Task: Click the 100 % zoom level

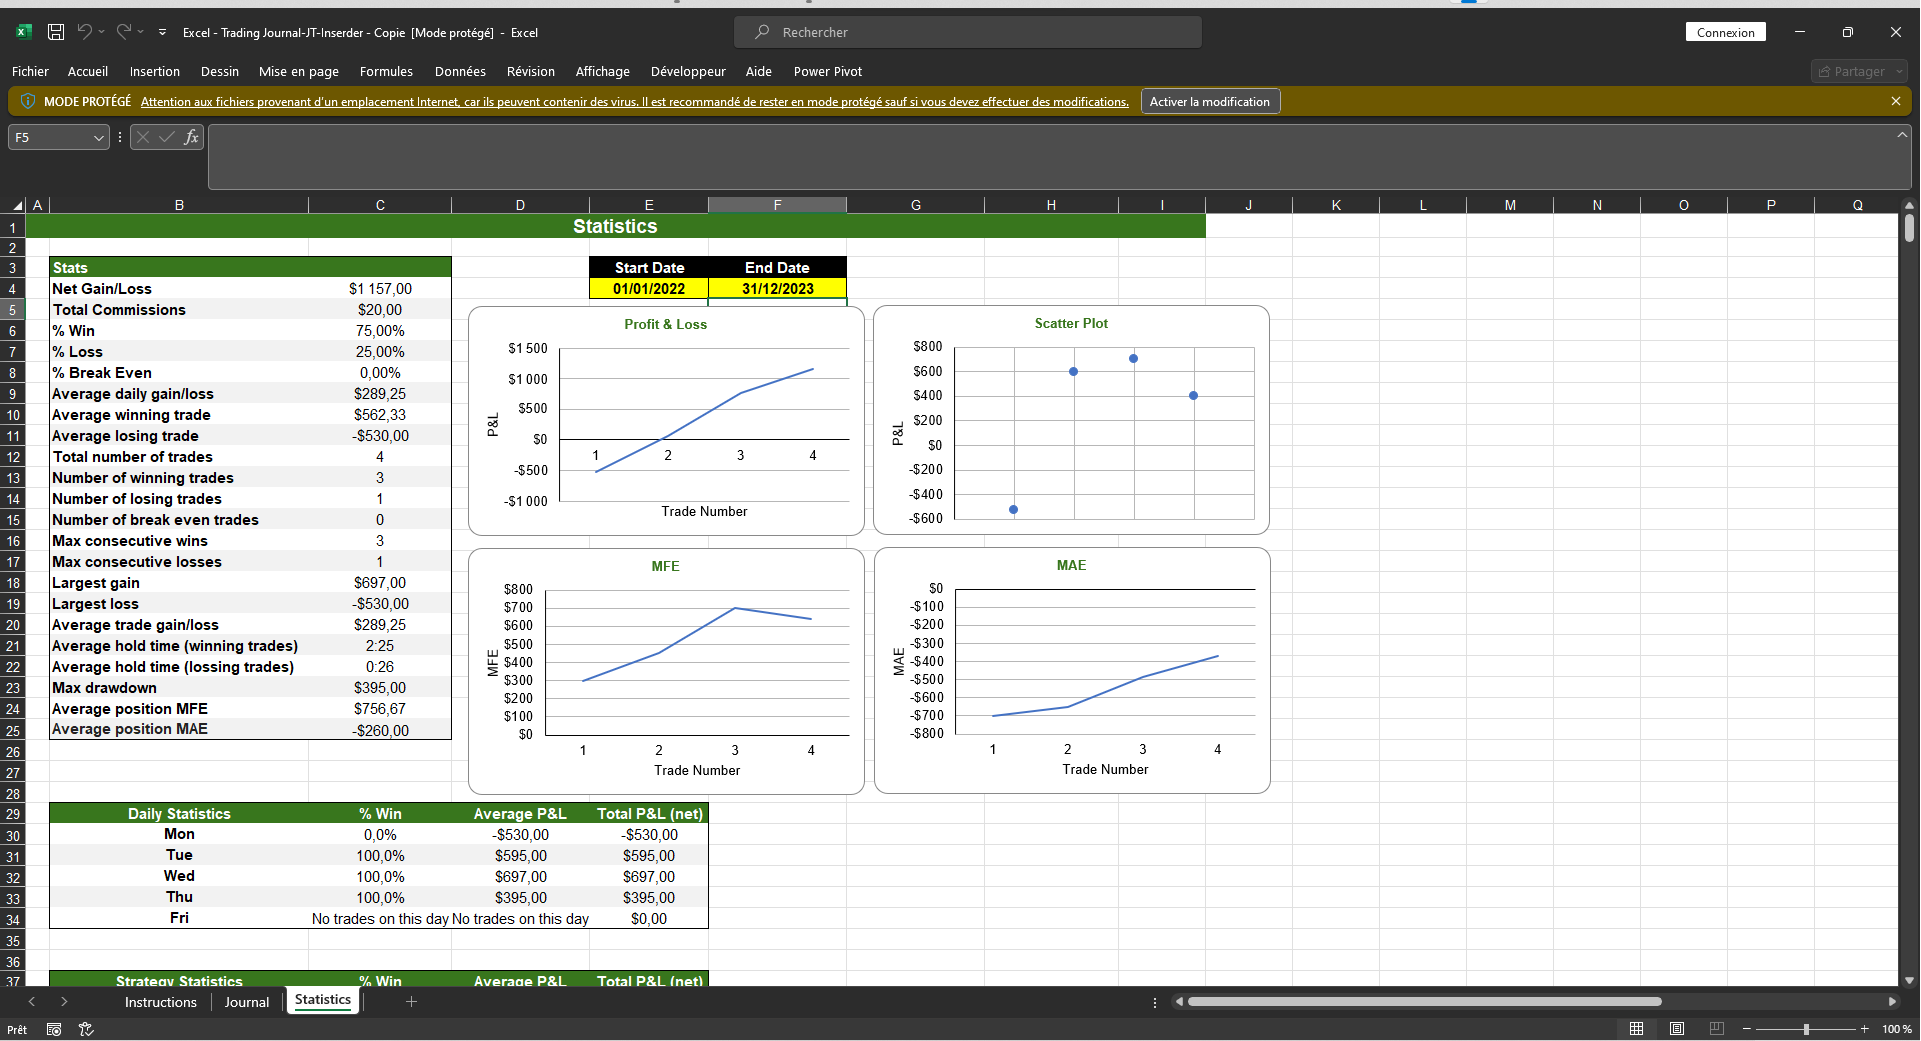Action: (1896, 1029)
